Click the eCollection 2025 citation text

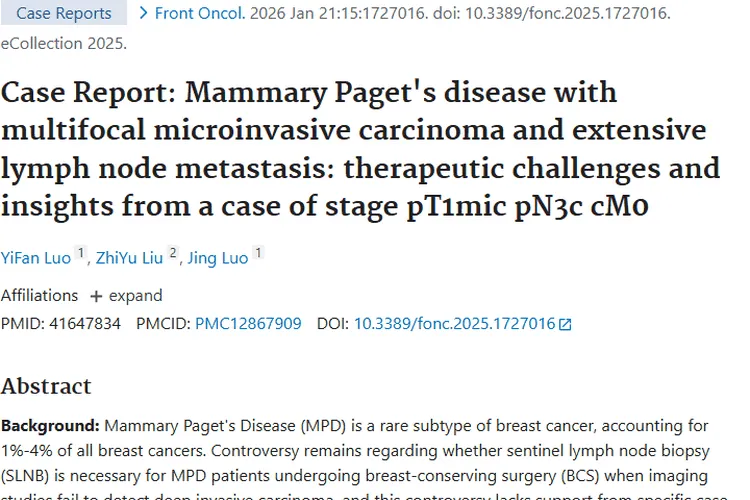tap(63, 43)
